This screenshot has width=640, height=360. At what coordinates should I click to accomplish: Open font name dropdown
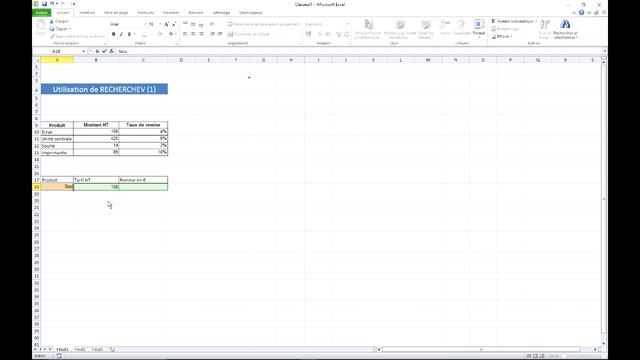145,24
